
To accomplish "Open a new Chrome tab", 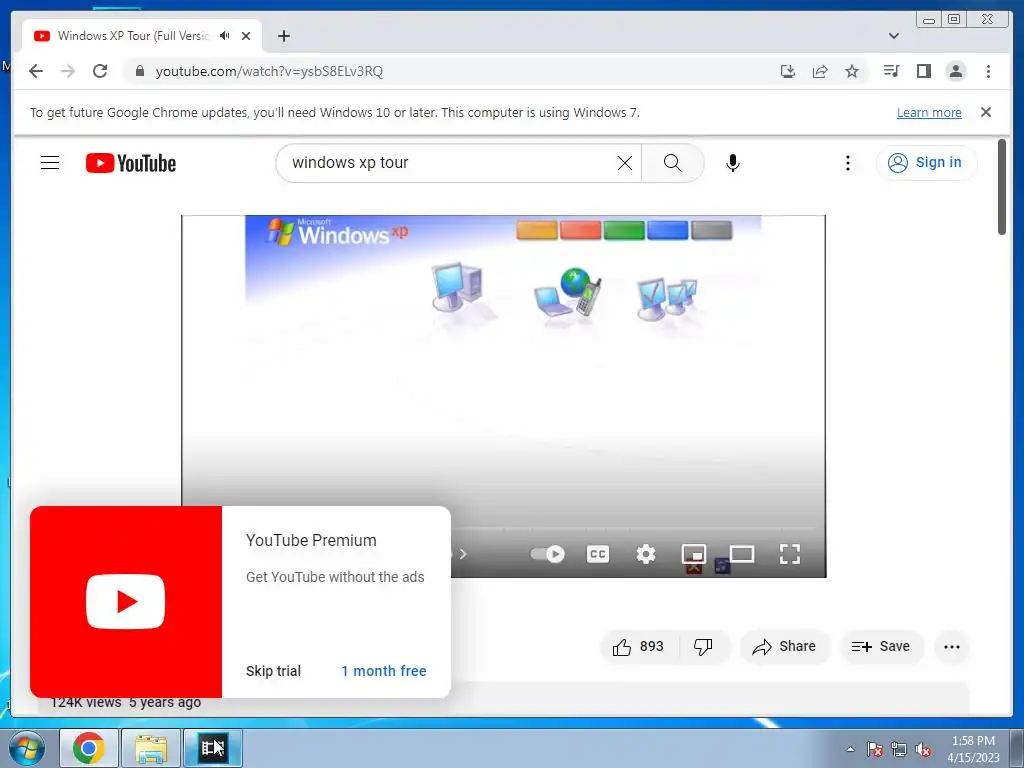I will 283,36.
